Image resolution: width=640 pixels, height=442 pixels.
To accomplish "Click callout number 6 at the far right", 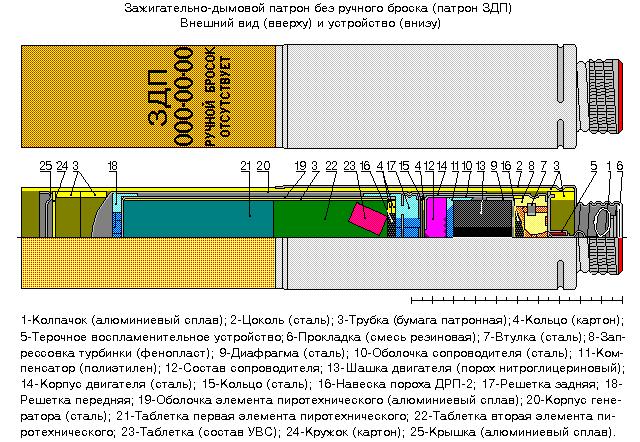I will (x=620, y=166).
